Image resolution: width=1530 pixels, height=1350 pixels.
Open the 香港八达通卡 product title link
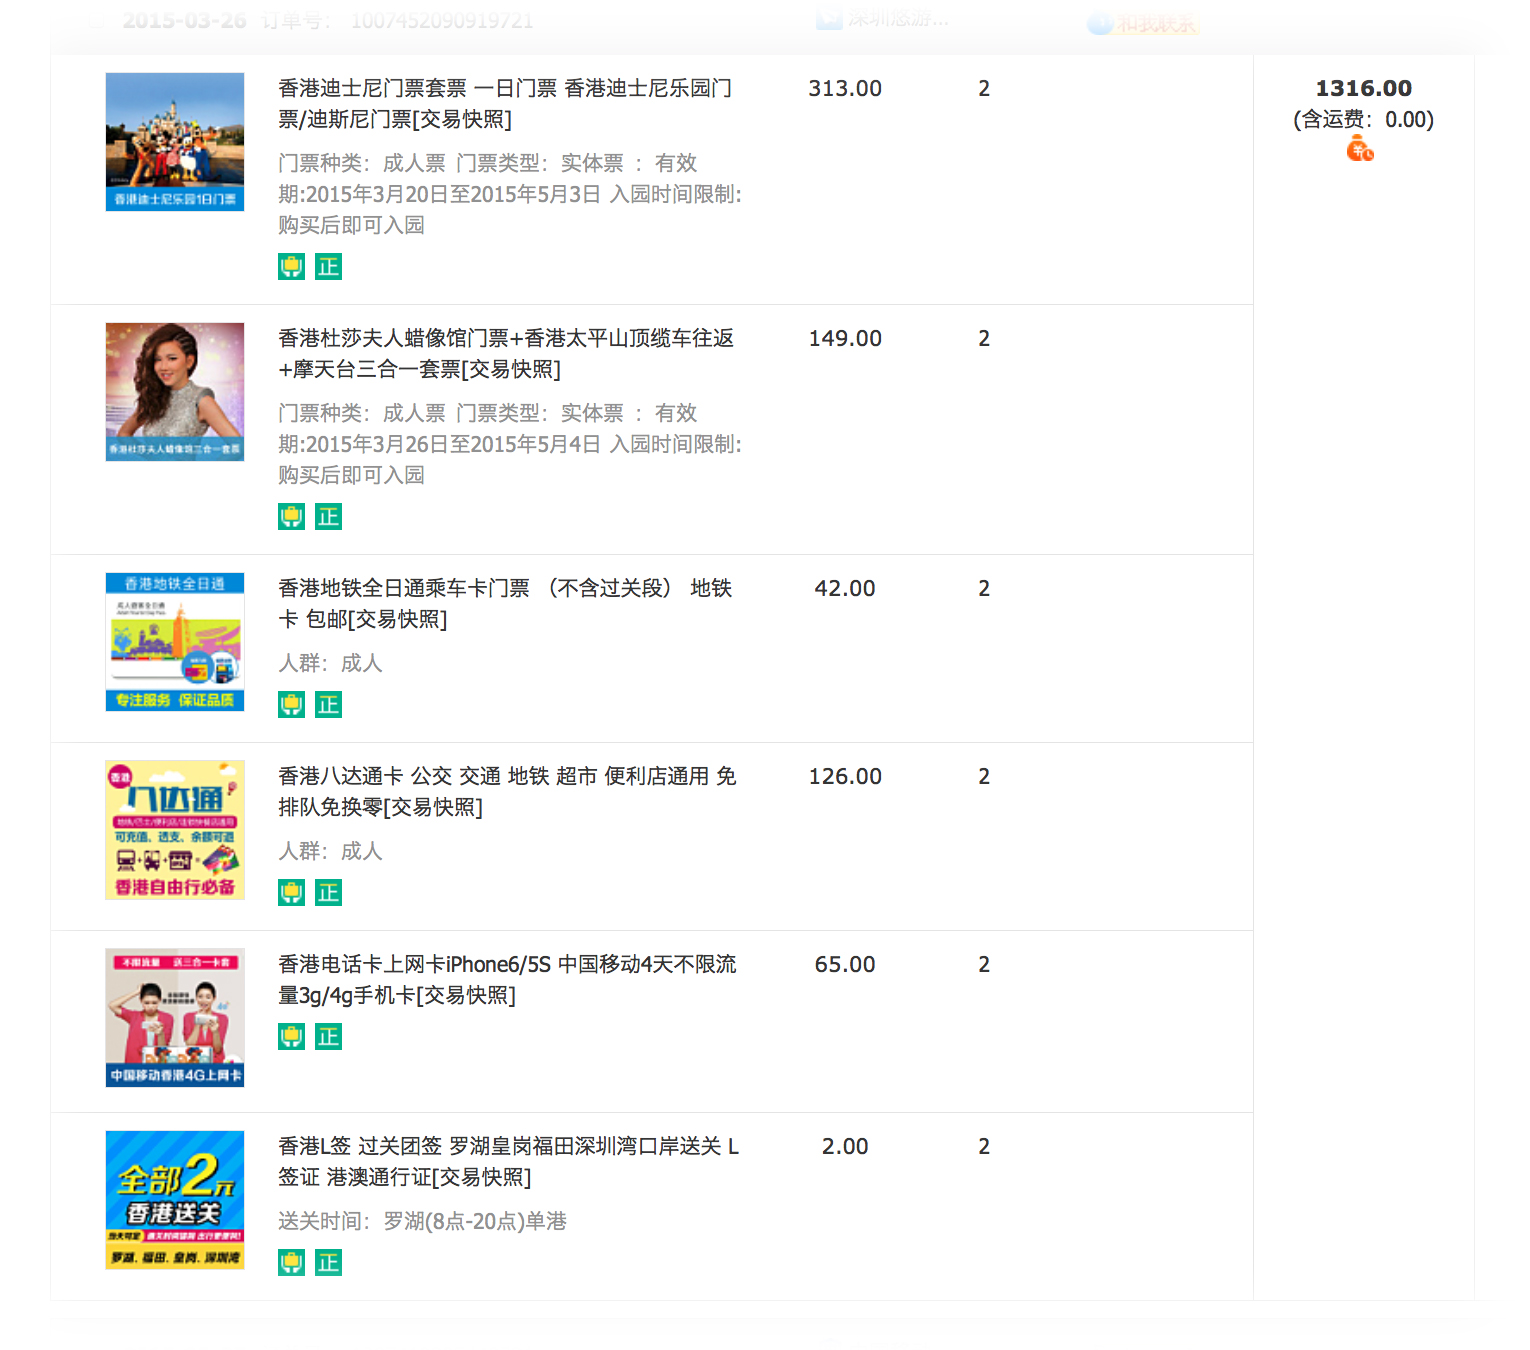pos(505,792)
